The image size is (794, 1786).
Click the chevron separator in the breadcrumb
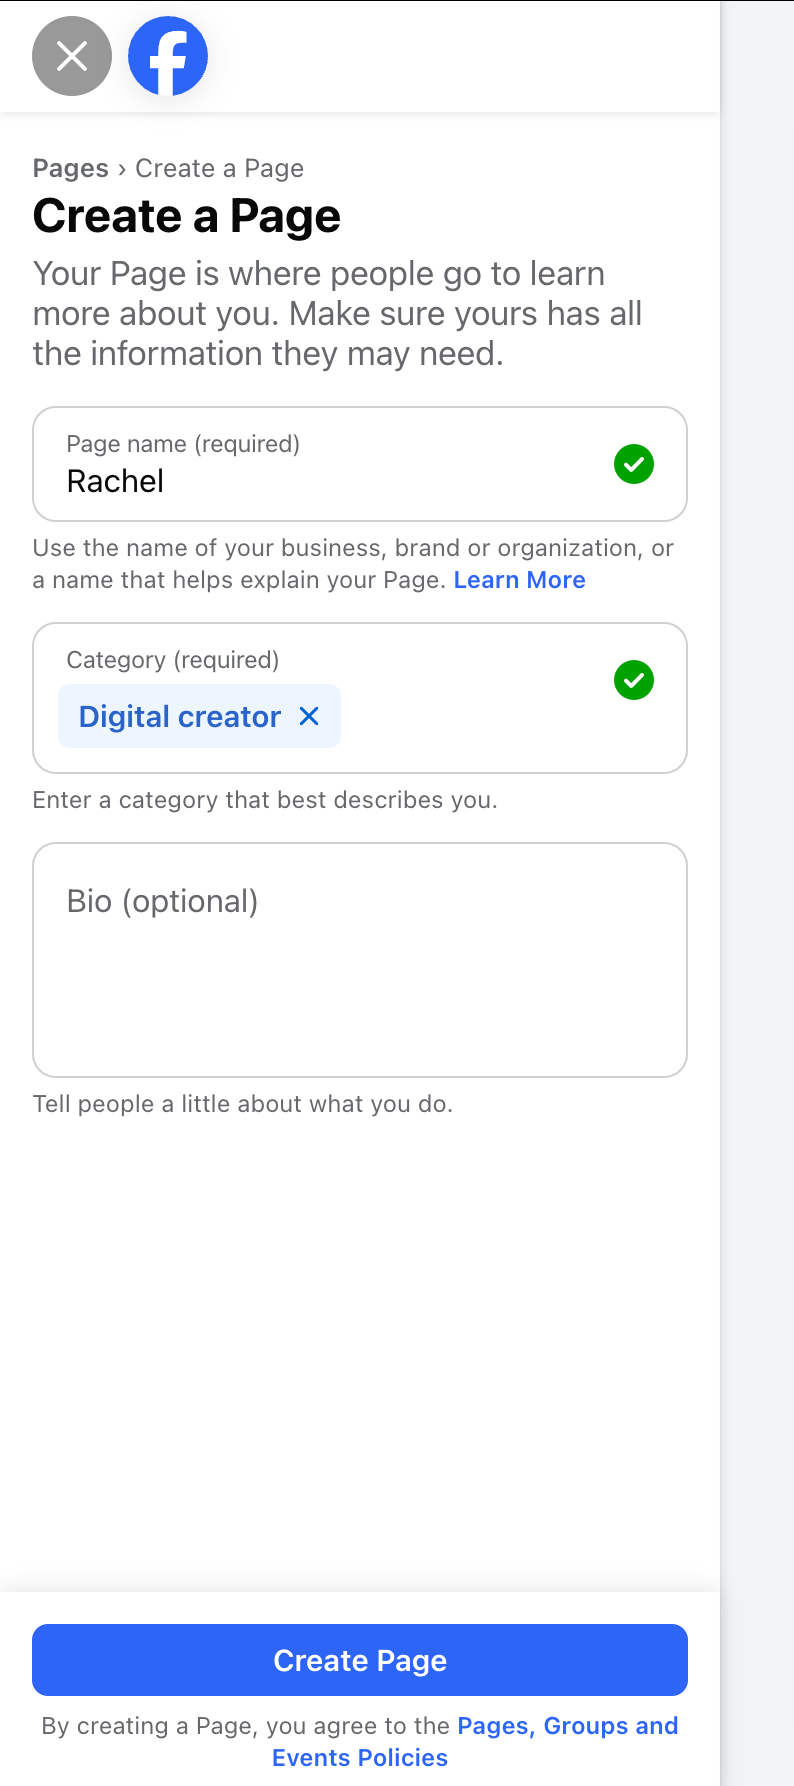(x=122, y=168)
